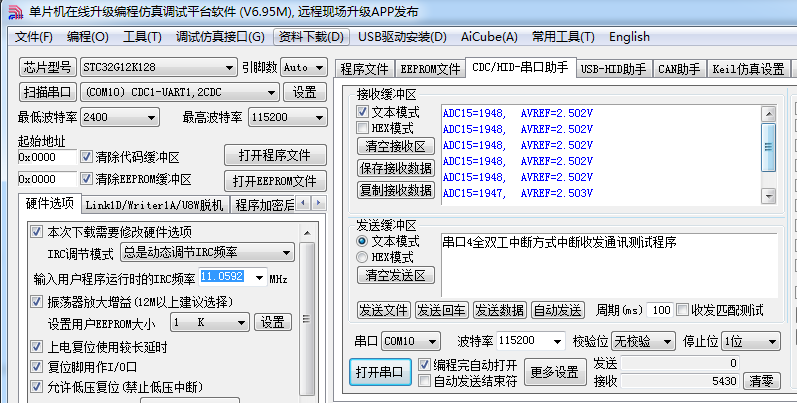This screenshot has width=797, height=403.
Task: Click 打开EEPROM文件 button
Action: [x=275, y=180]
